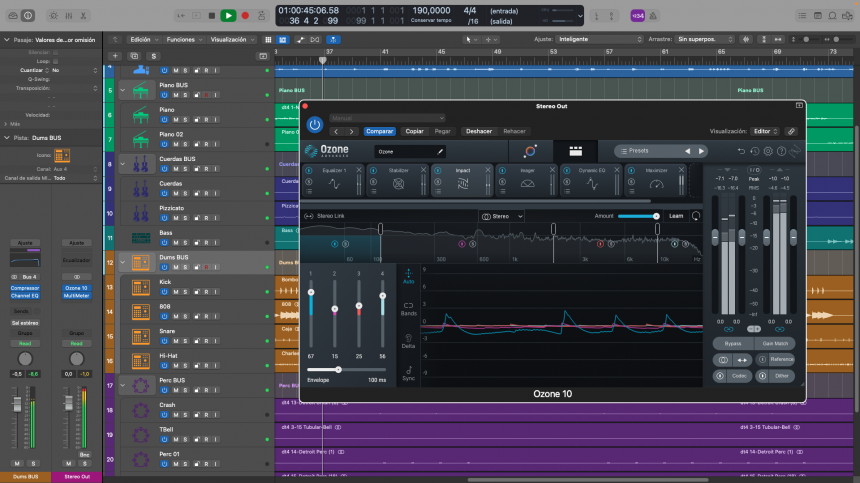Select the Imager module icon
The image size is (860, 483).
click(528, 184)
